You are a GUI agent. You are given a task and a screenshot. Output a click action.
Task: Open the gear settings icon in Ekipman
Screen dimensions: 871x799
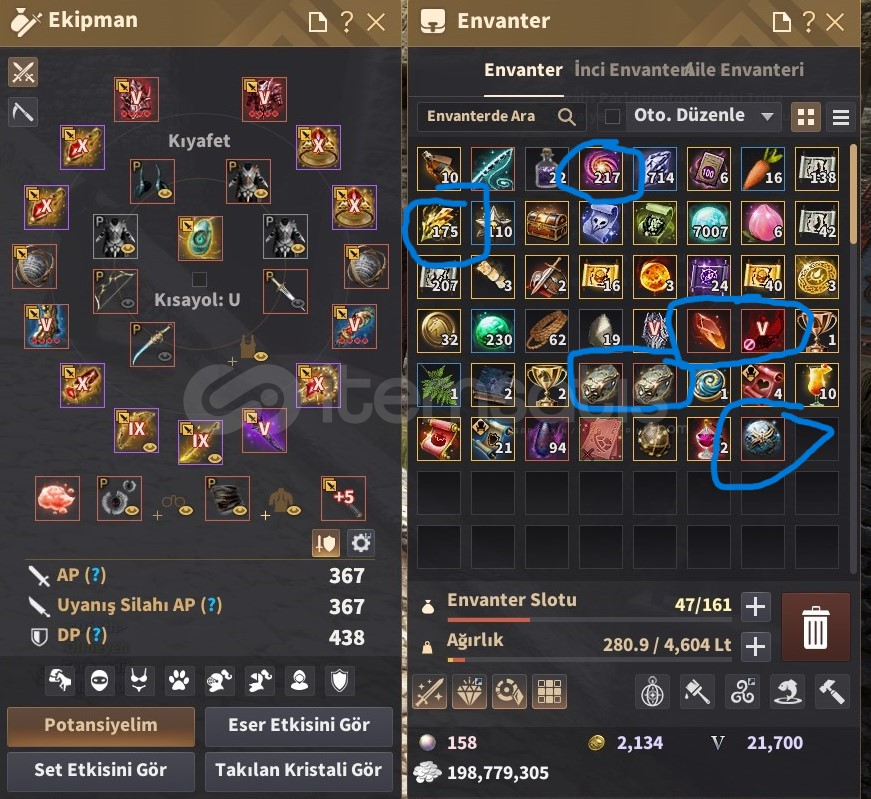(361, 543)
